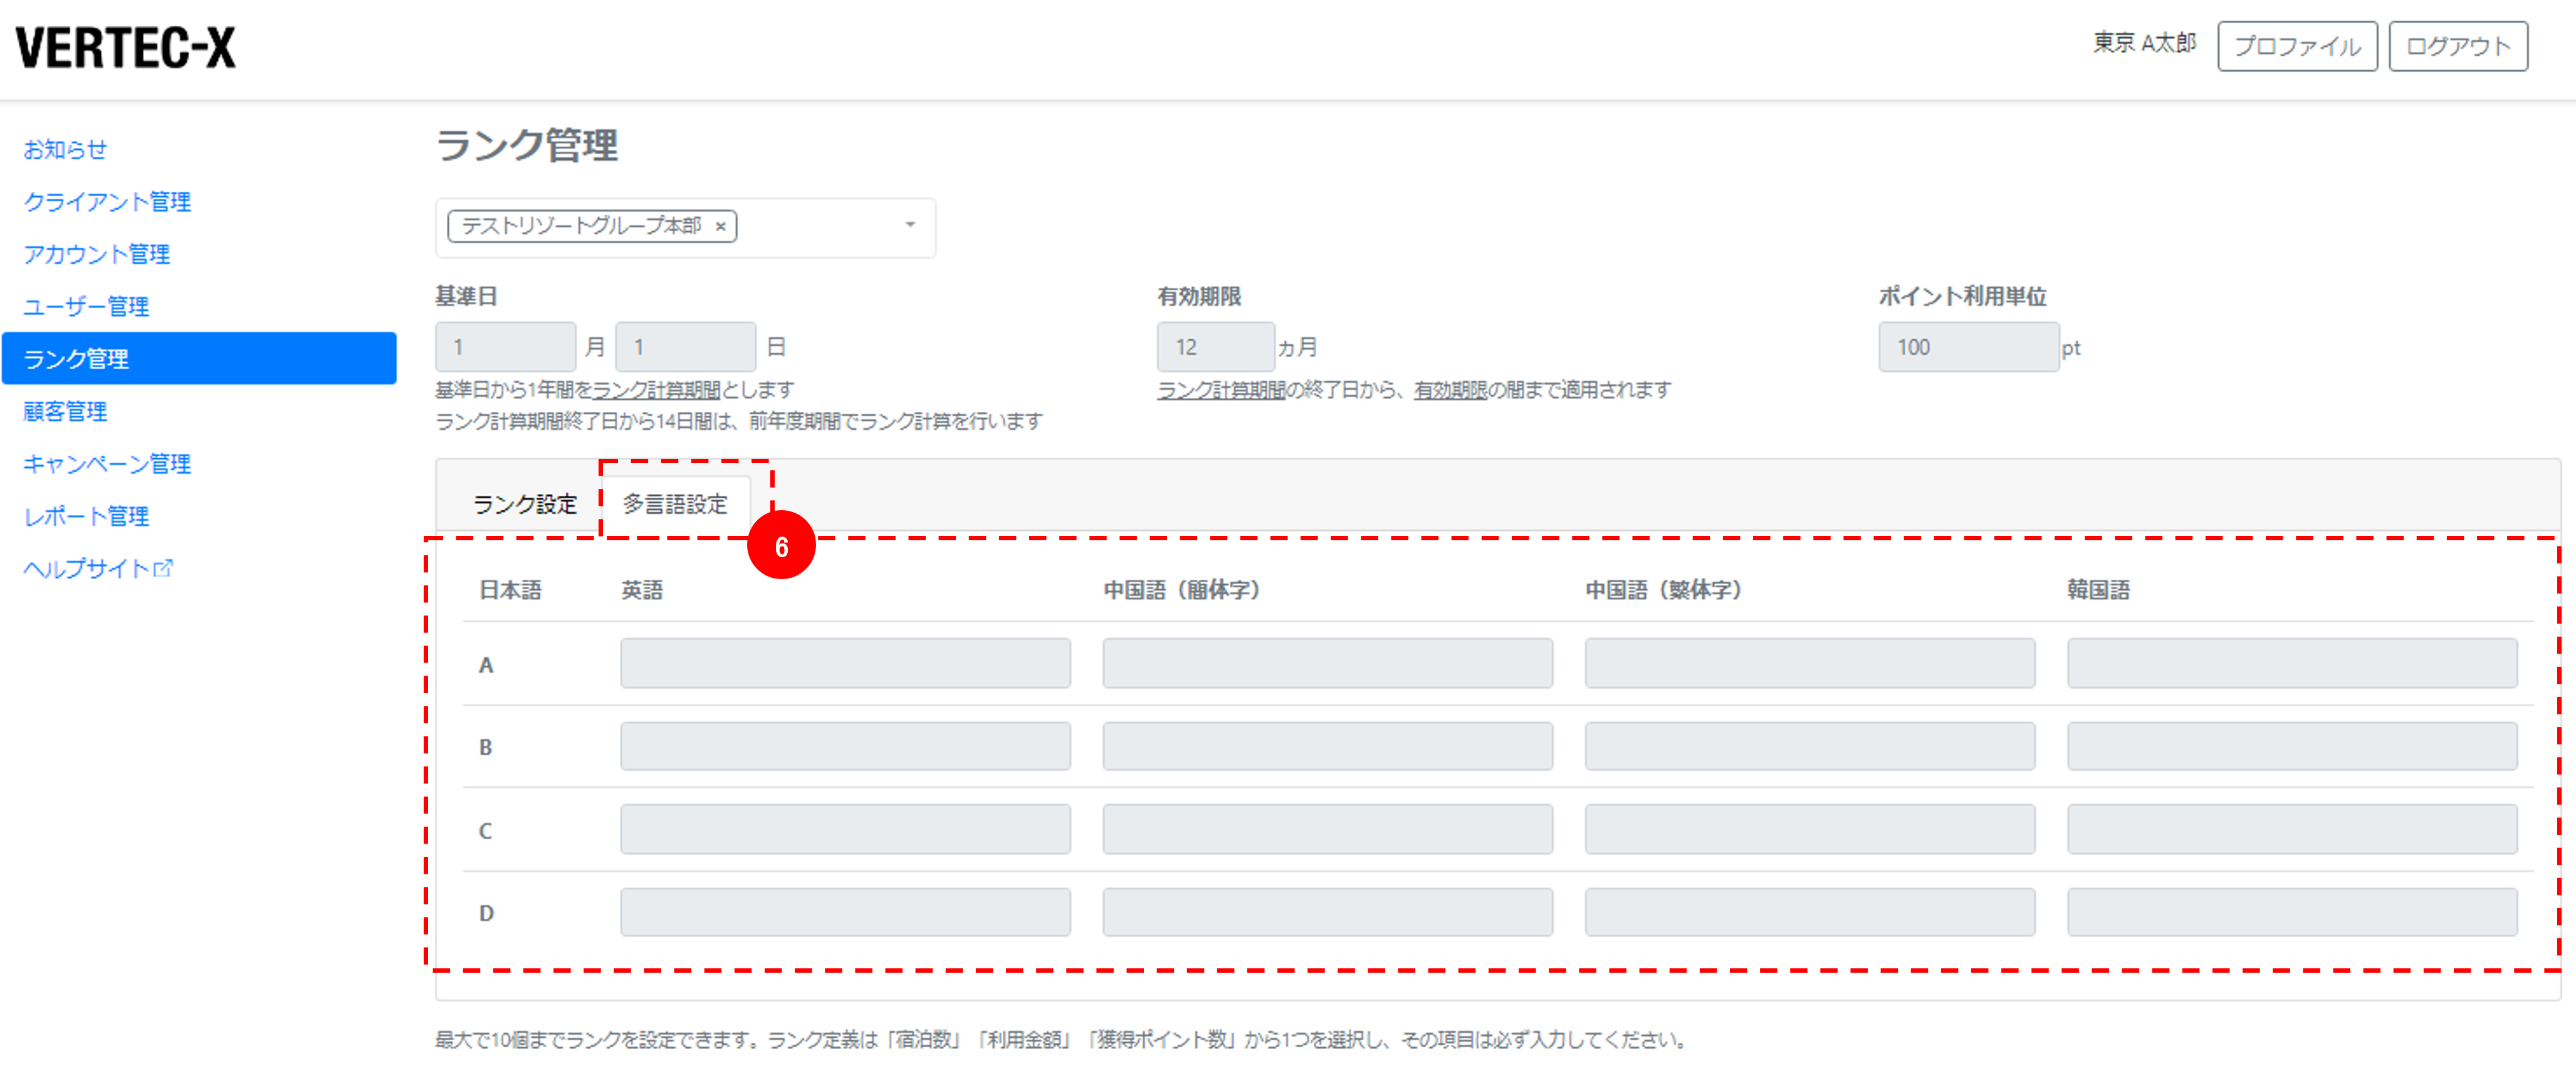
Task: Open the 多言語設定 tab
Action: tap(675, 504)
